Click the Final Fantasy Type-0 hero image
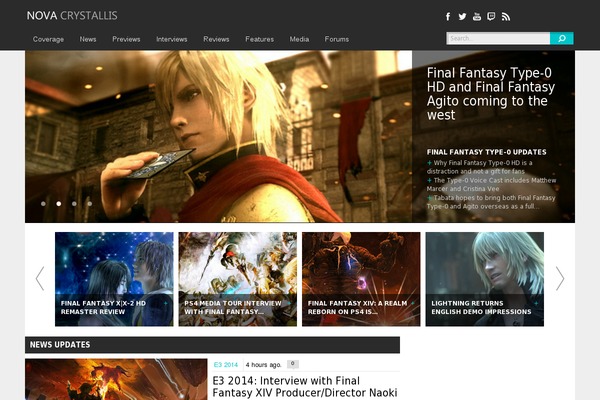The image size is (600, 400). 218,137
